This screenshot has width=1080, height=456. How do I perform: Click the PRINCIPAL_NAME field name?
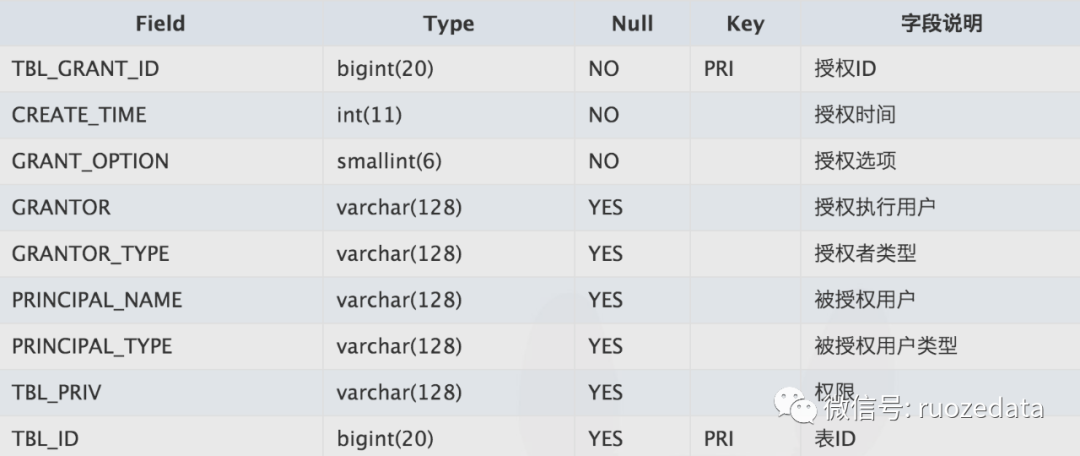pos(97,300)
